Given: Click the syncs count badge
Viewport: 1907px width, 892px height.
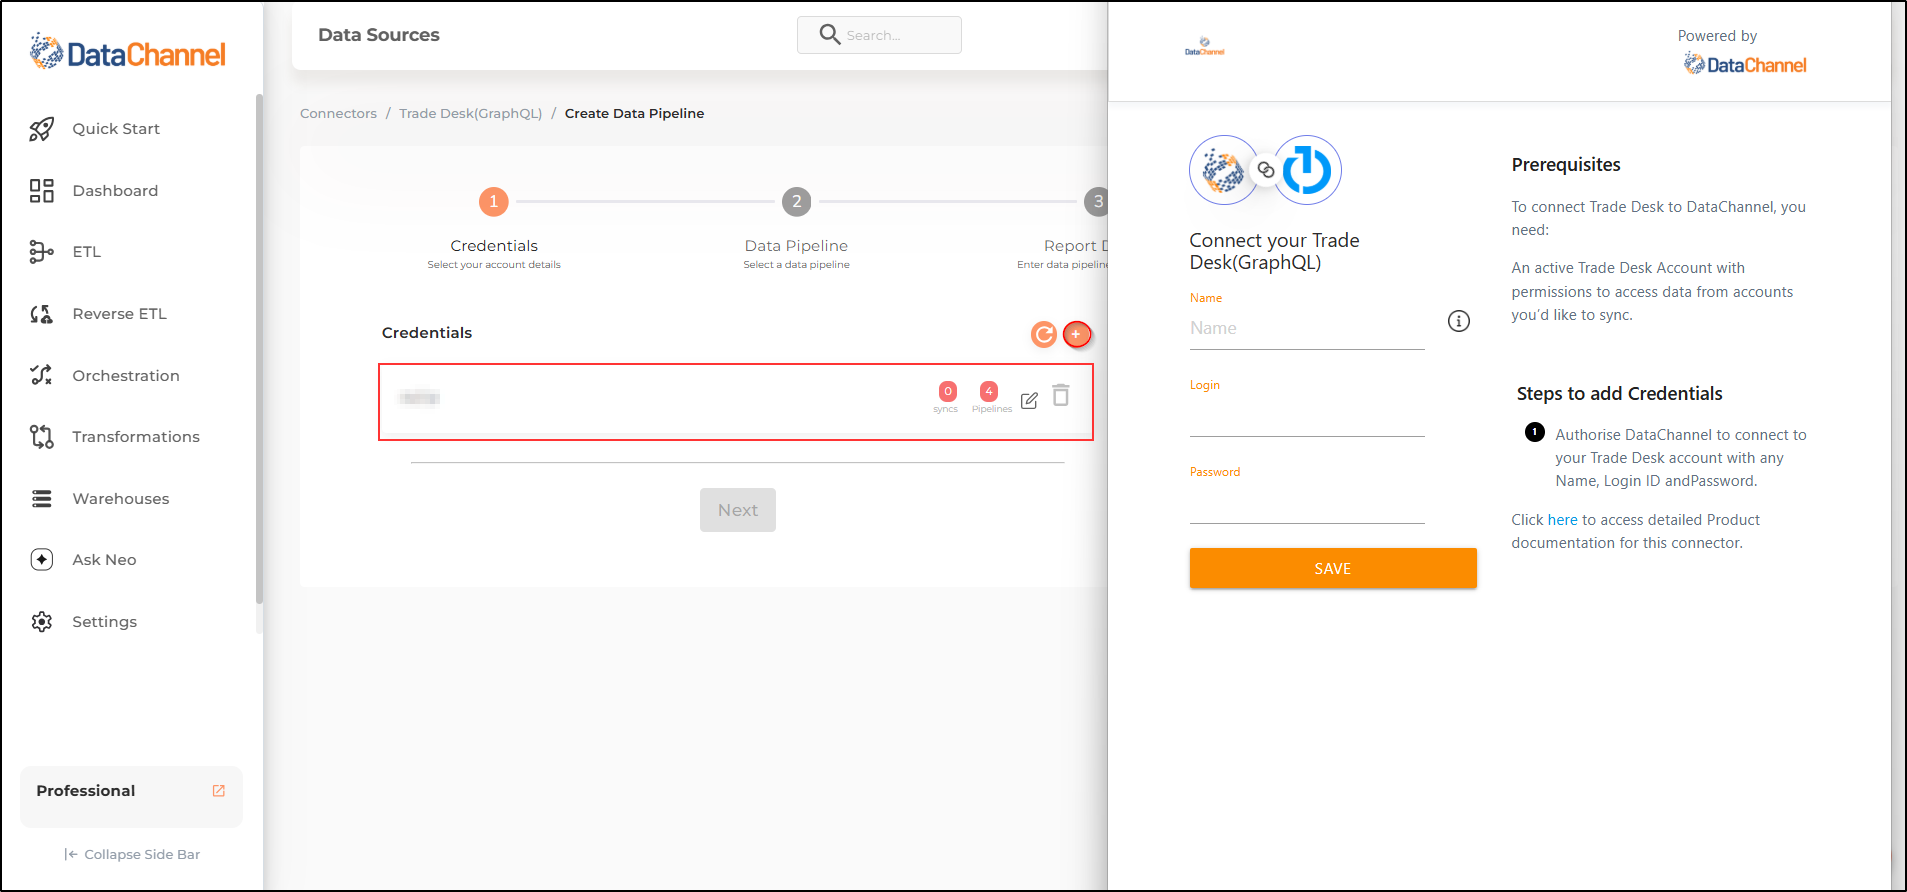Looking at the screenshot, I should click(947, 392).
